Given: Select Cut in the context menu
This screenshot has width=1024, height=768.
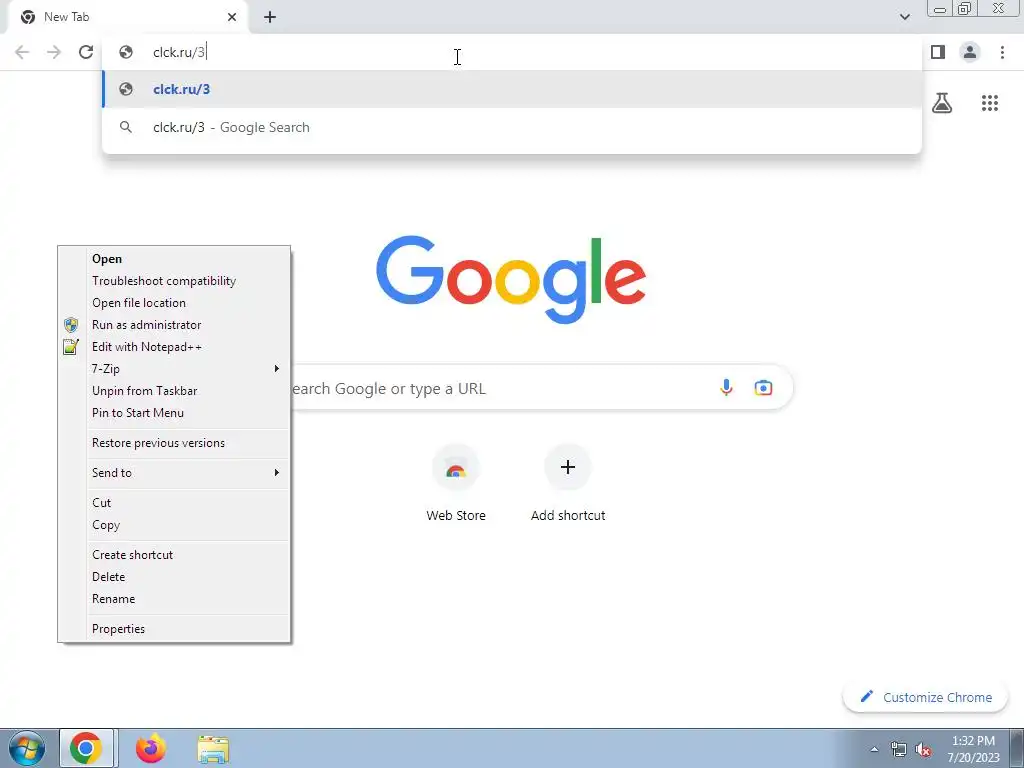Looking at the screenshot, I should (174, 503).
